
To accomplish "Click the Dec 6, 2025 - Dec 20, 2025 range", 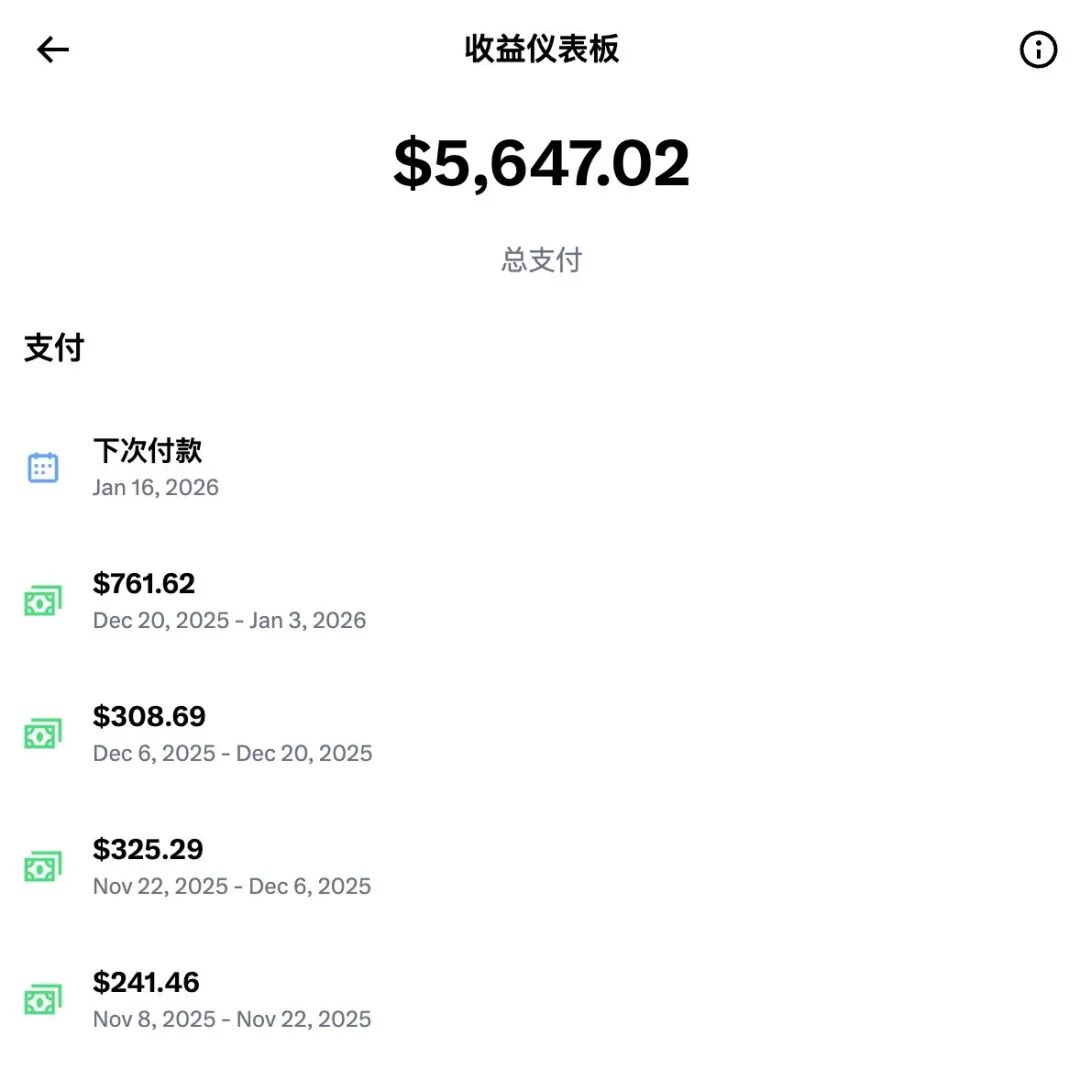I will click(232, 752).
